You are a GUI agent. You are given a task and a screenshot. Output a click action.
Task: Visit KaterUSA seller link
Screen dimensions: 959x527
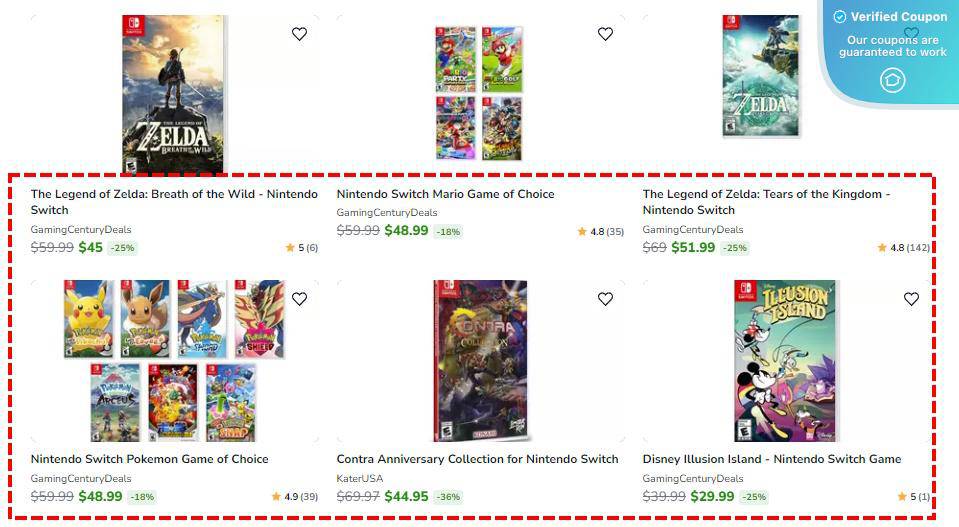click(360, 478)
